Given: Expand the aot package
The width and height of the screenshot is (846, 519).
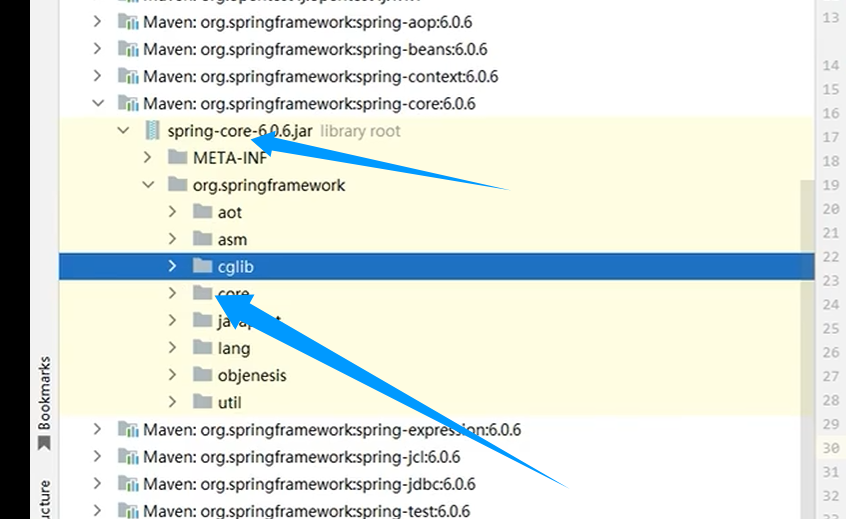Looking at the screenshot, I should 173,211.
